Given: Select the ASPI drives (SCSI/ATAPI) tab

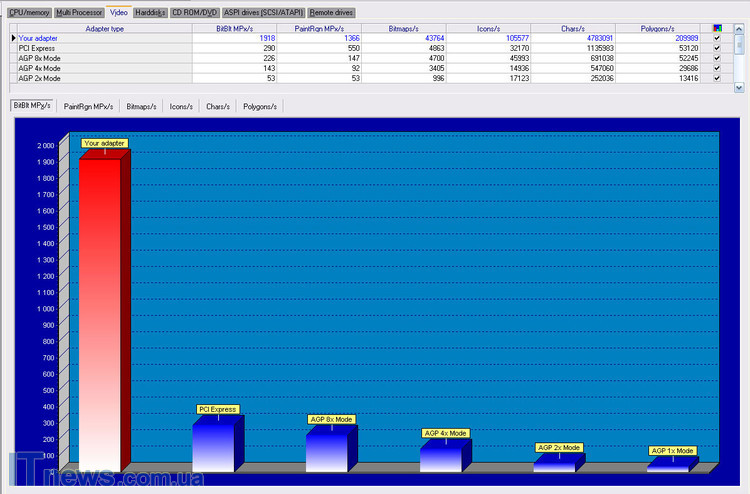Looking at the screenshot, I should pos(263,12).
